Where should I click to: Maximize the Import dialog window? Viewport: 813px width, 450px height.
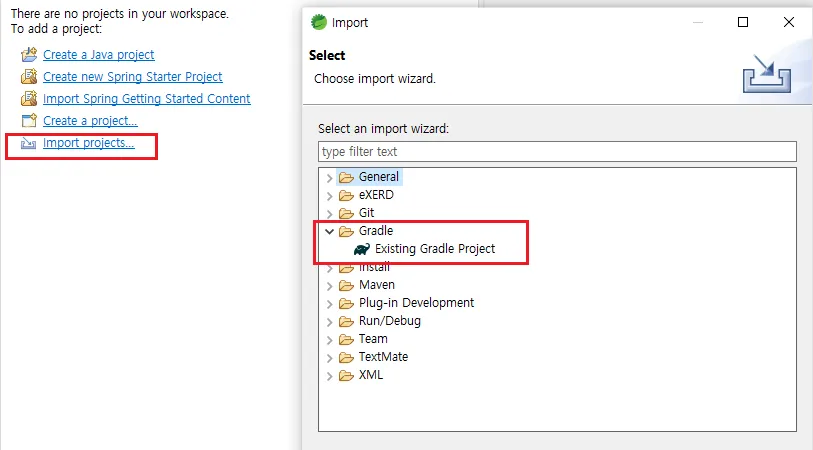coord(743,22)
